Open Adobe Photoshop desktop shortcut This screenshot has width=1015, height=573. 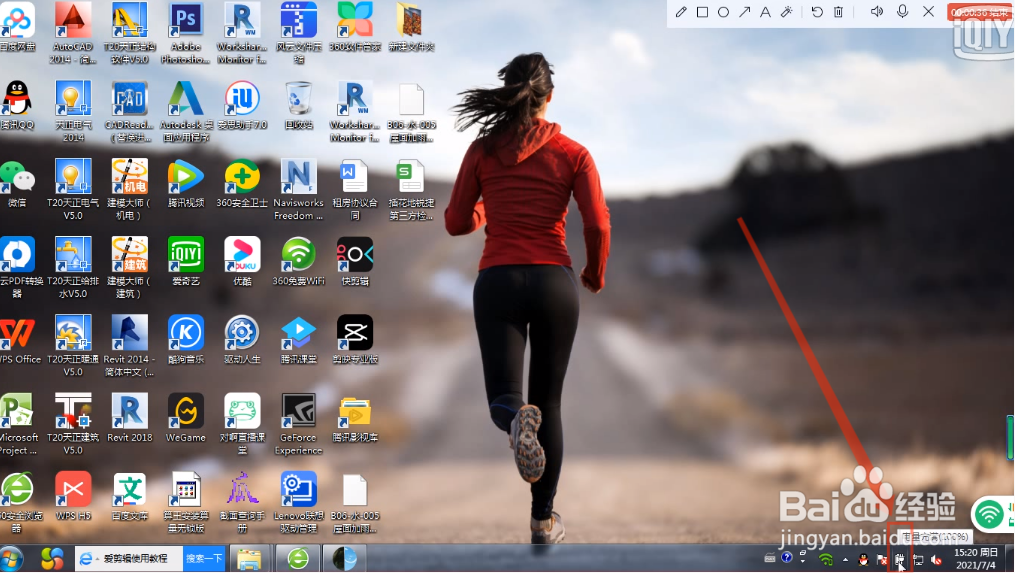point(186,32)
